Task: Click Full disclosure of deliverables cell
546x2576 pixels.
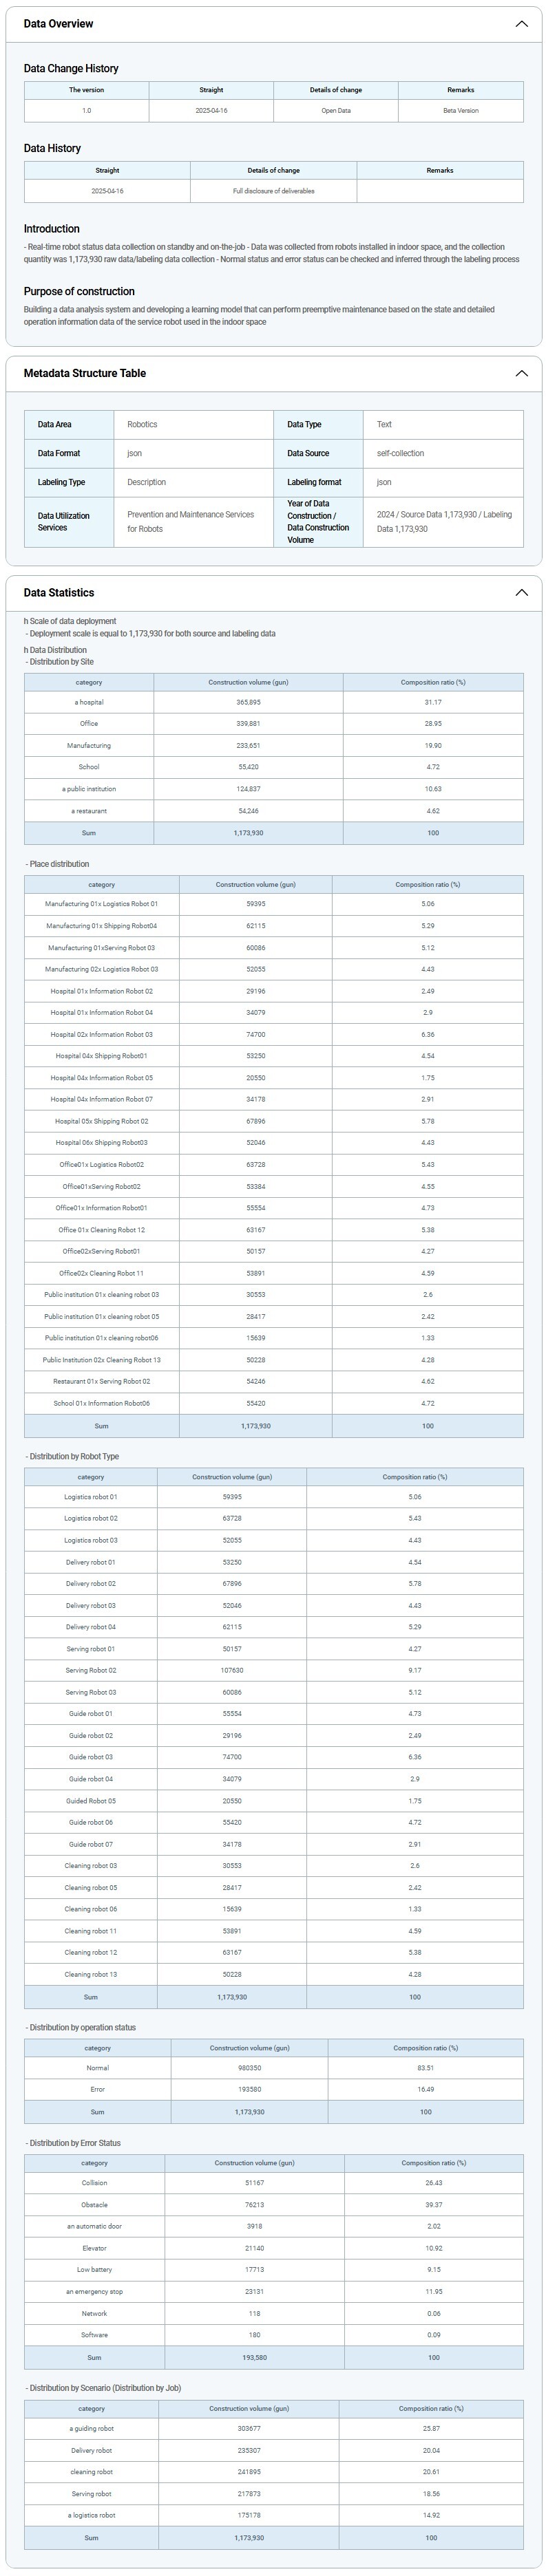Action: [273, 191]
